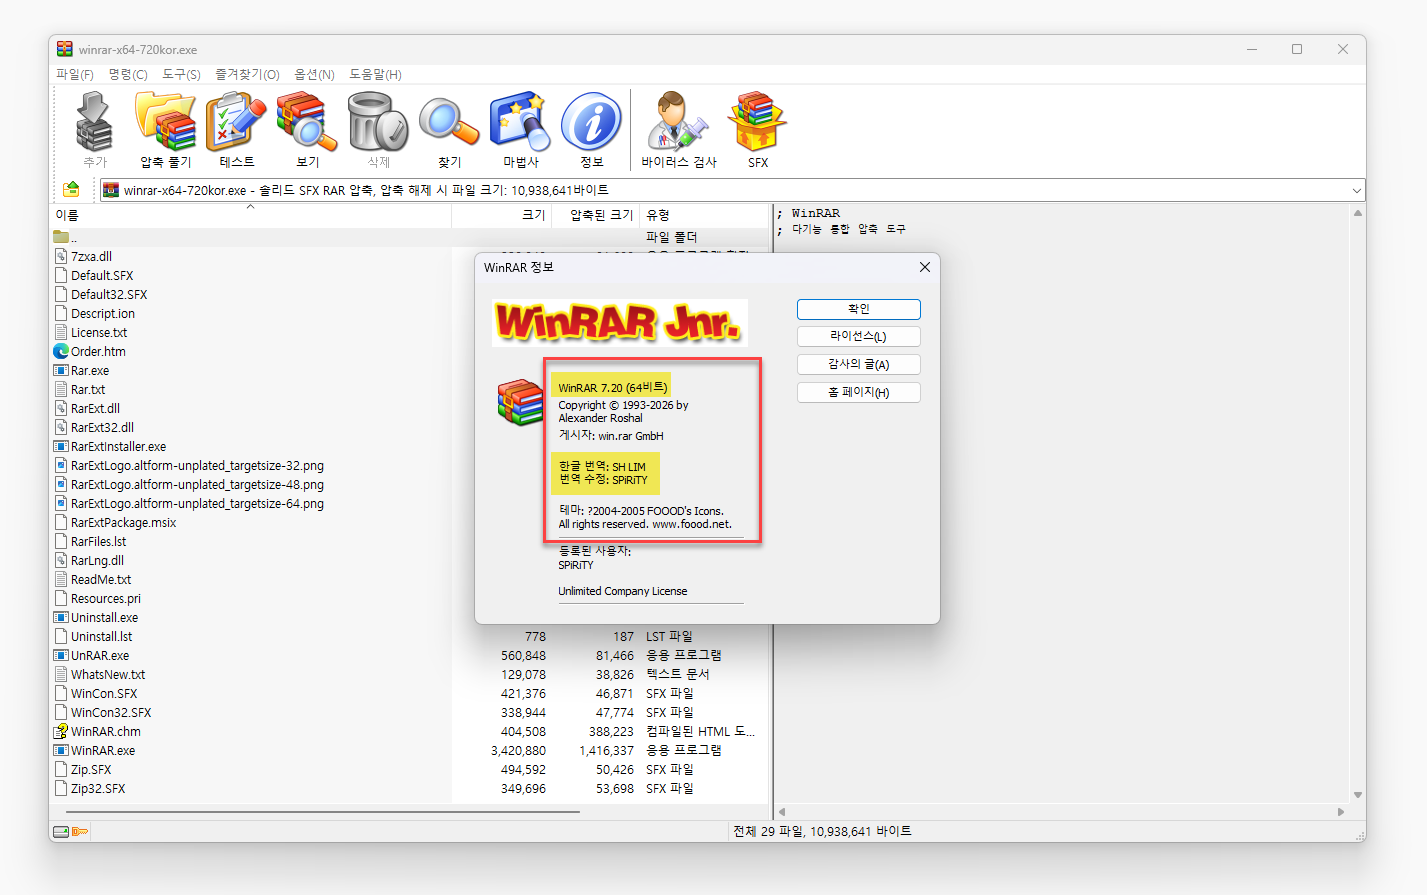The width and height of the screenshot is (1427, 895).
Task: Click the drive icon in status bar
Action: (61, 831)
